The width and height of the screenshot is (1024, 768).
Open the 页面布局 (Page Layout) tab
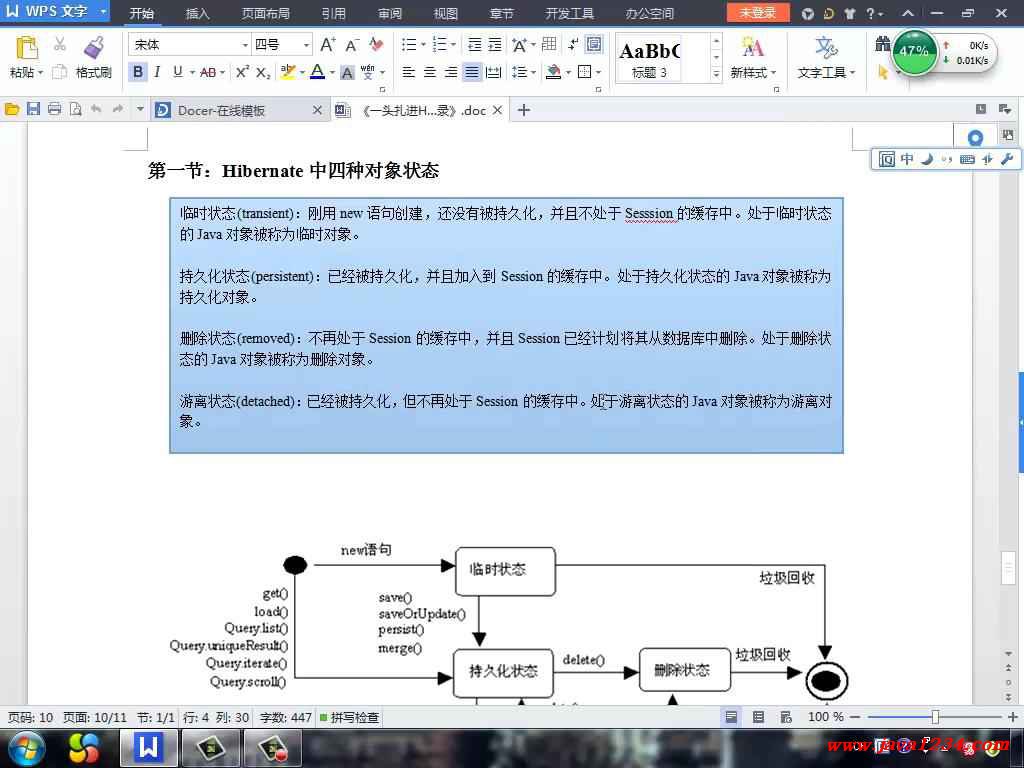[266, 14]
